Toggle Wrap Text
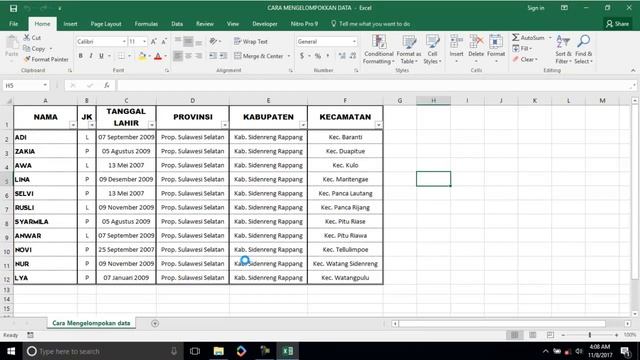The height and width of the screenshot is (360, 640). pyautogui.click(x=251, y=42)
